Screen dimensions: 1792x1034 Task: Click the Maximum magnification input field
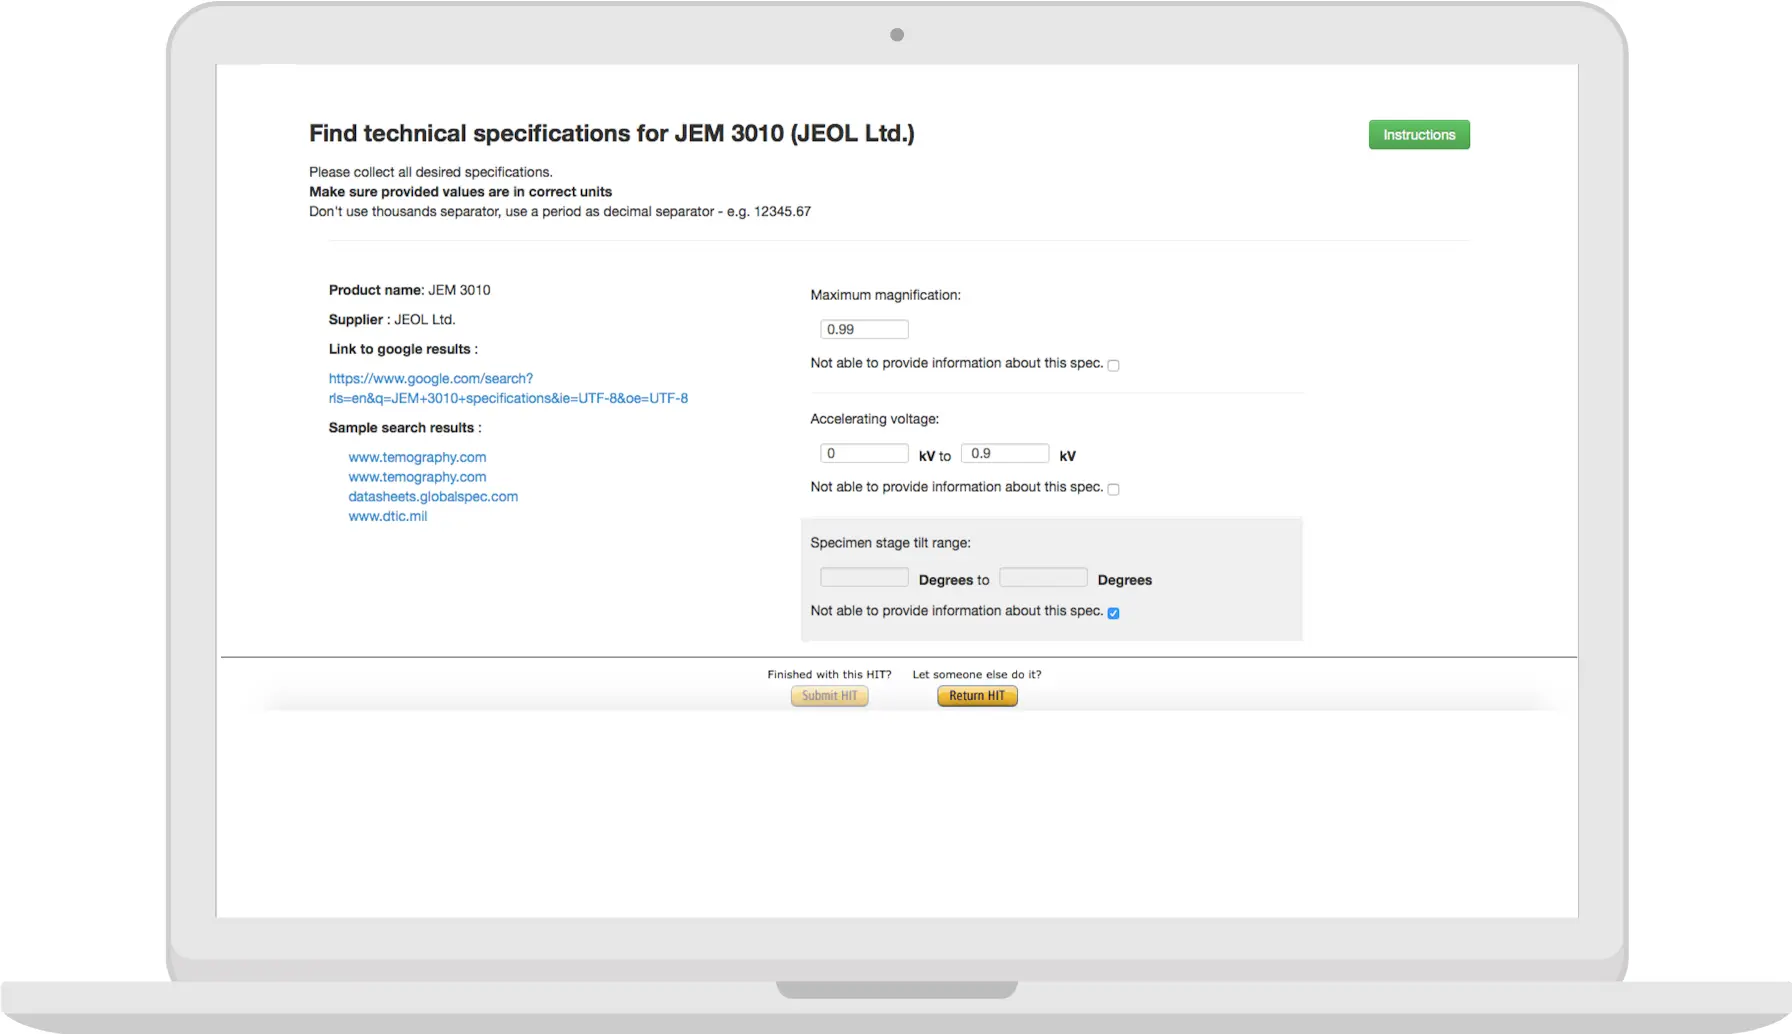click(x=864, y=329)
